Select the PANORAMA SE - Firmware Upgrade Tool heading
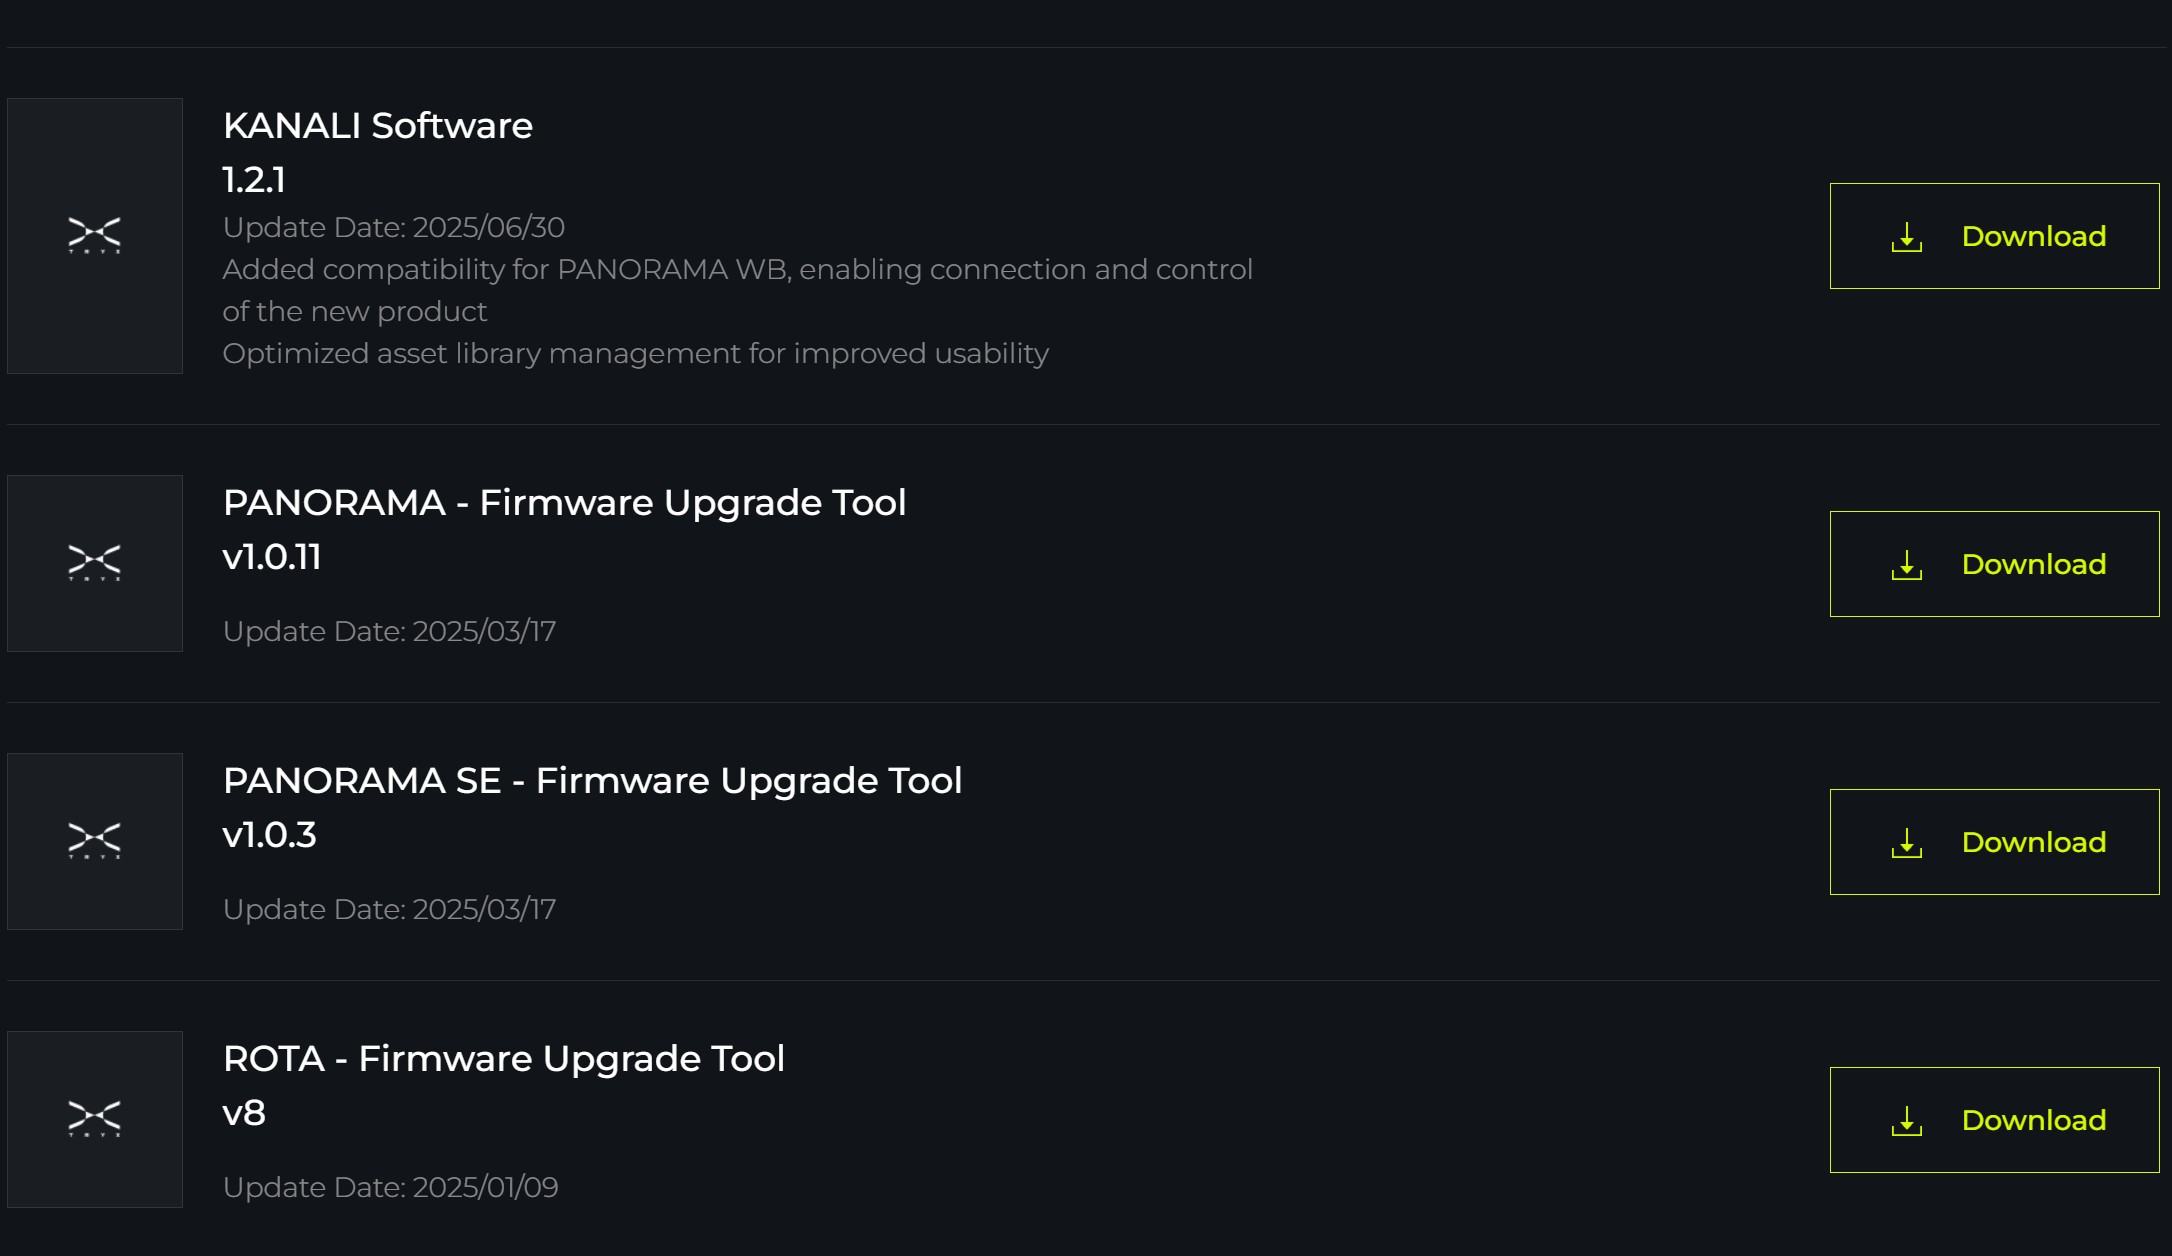The width and height of the screenshot is (2172, 1256). click(592, 781)
